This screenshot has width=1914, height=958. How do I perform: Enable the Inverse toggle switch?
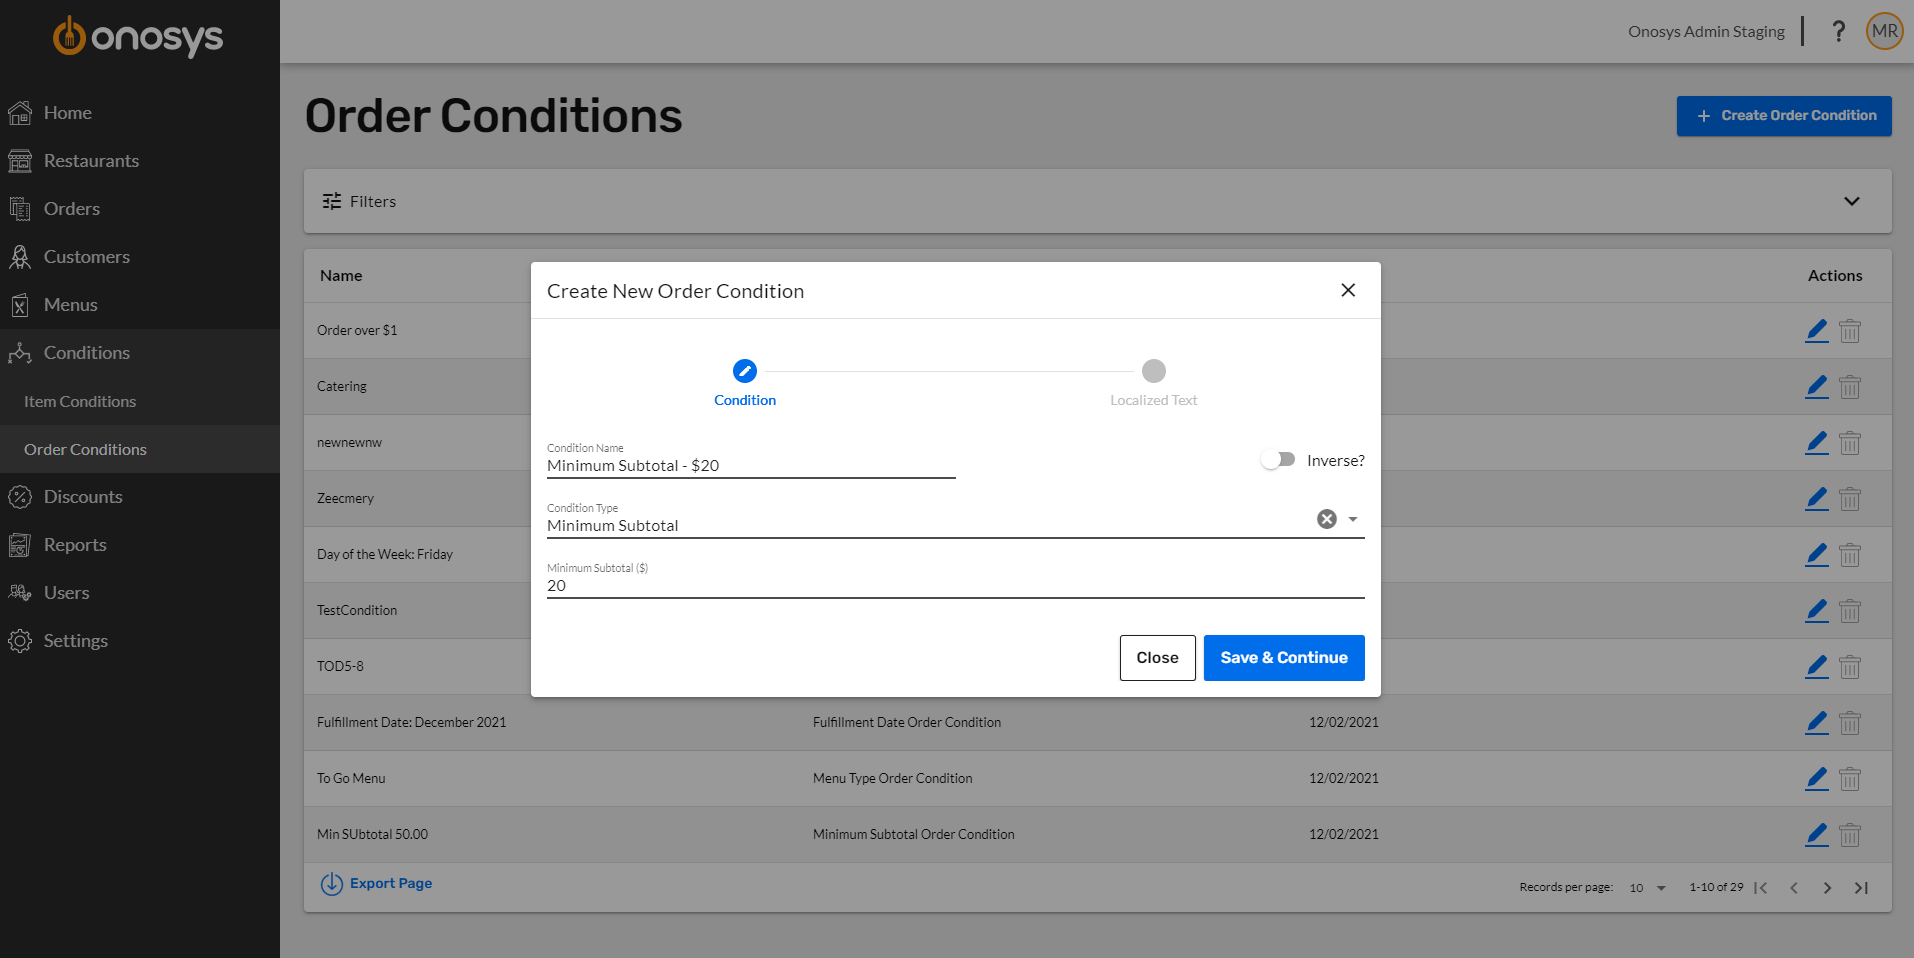(1277, 460)
